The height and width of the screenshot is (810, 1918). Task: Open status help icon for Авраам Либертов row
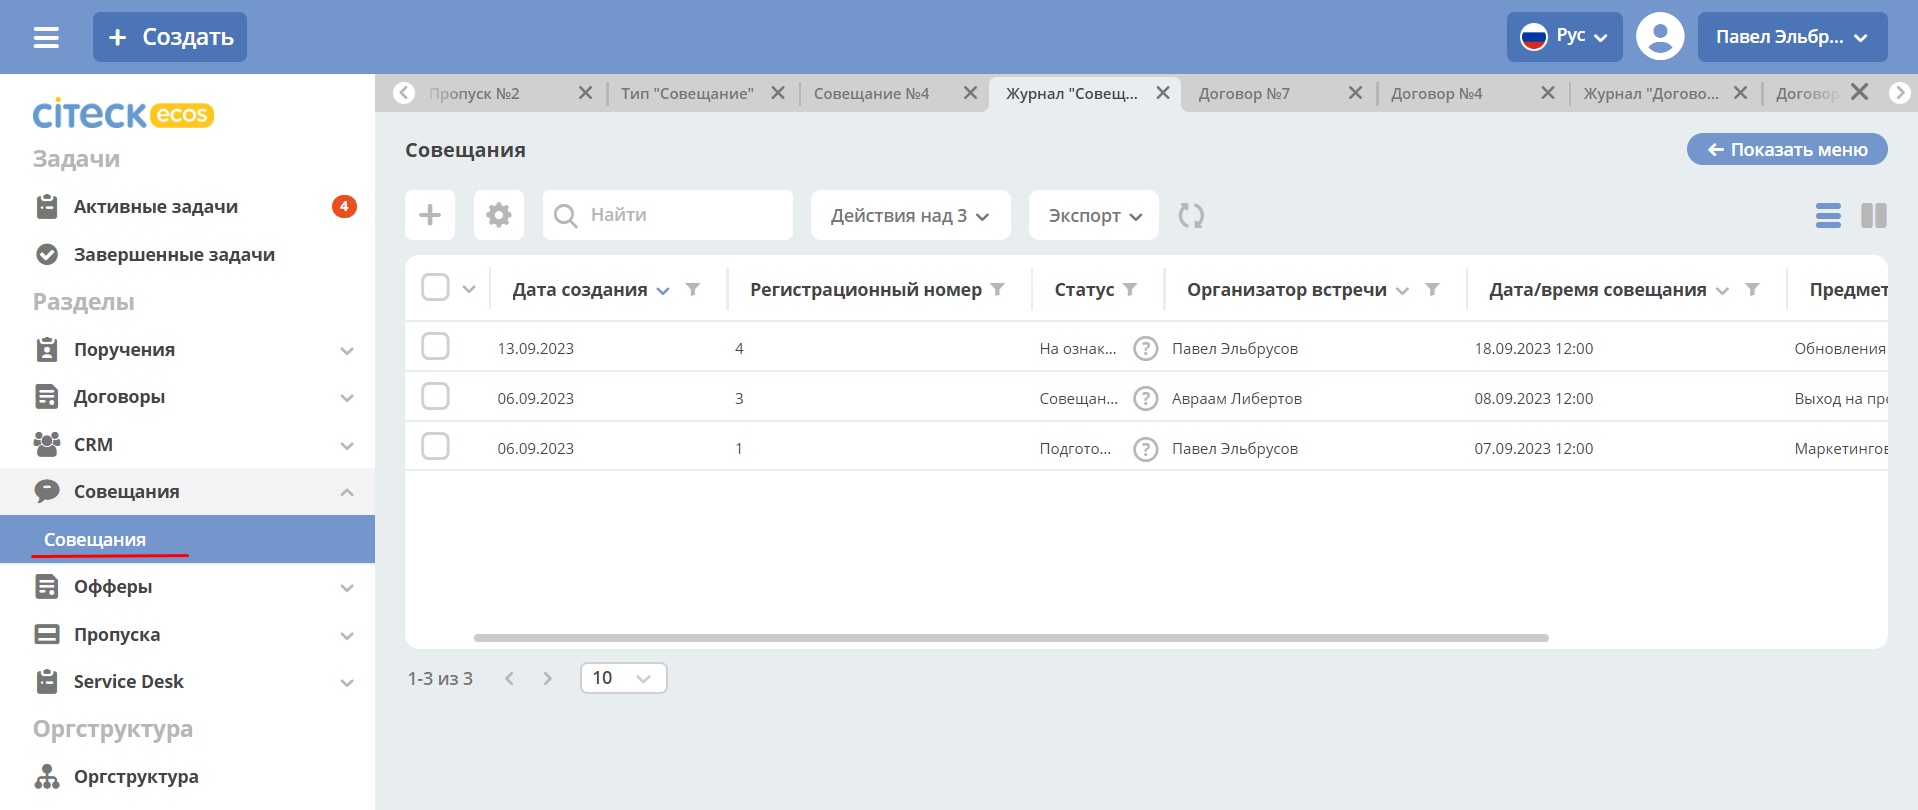(x=1145, y=398)
